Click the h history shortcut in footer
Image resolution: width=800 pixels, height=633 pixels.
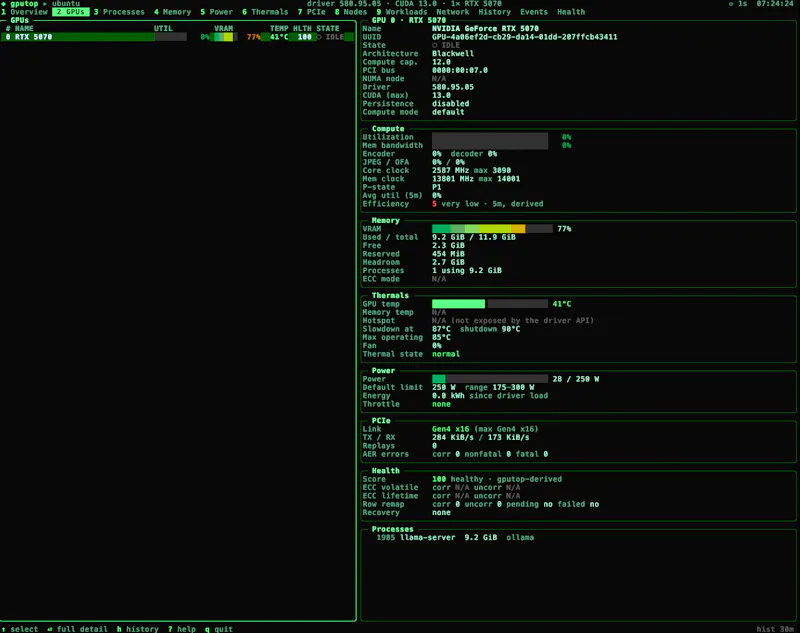(138, 629)
